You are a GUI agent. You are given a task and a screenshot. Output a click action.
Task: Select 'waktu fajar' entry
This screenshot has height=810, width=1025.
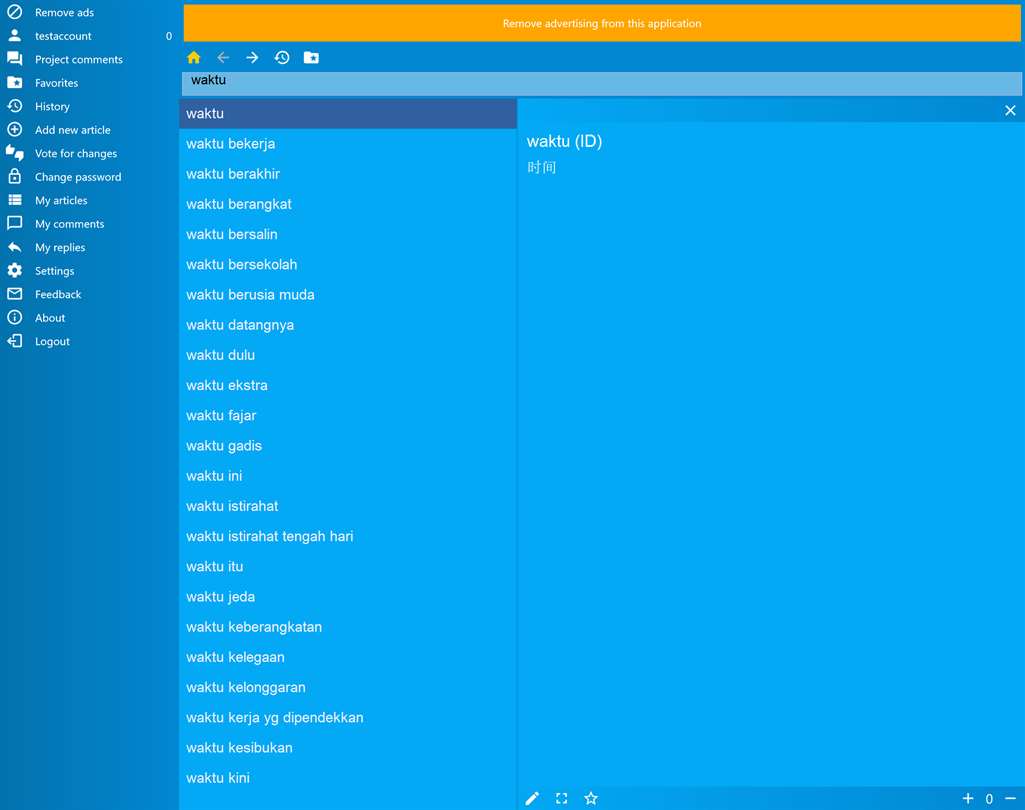point(348,415)
